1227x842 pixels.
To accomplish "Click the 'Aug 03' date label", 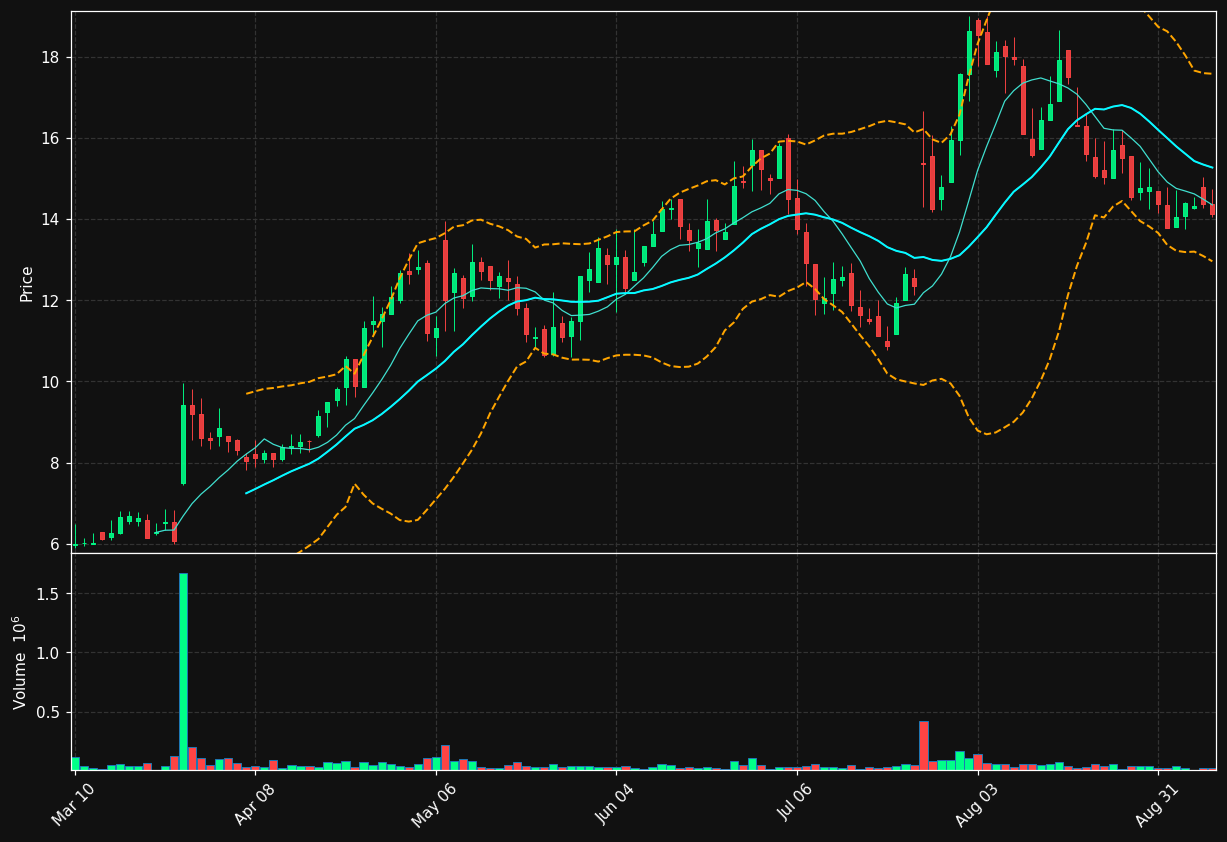I will click(976, 804).
